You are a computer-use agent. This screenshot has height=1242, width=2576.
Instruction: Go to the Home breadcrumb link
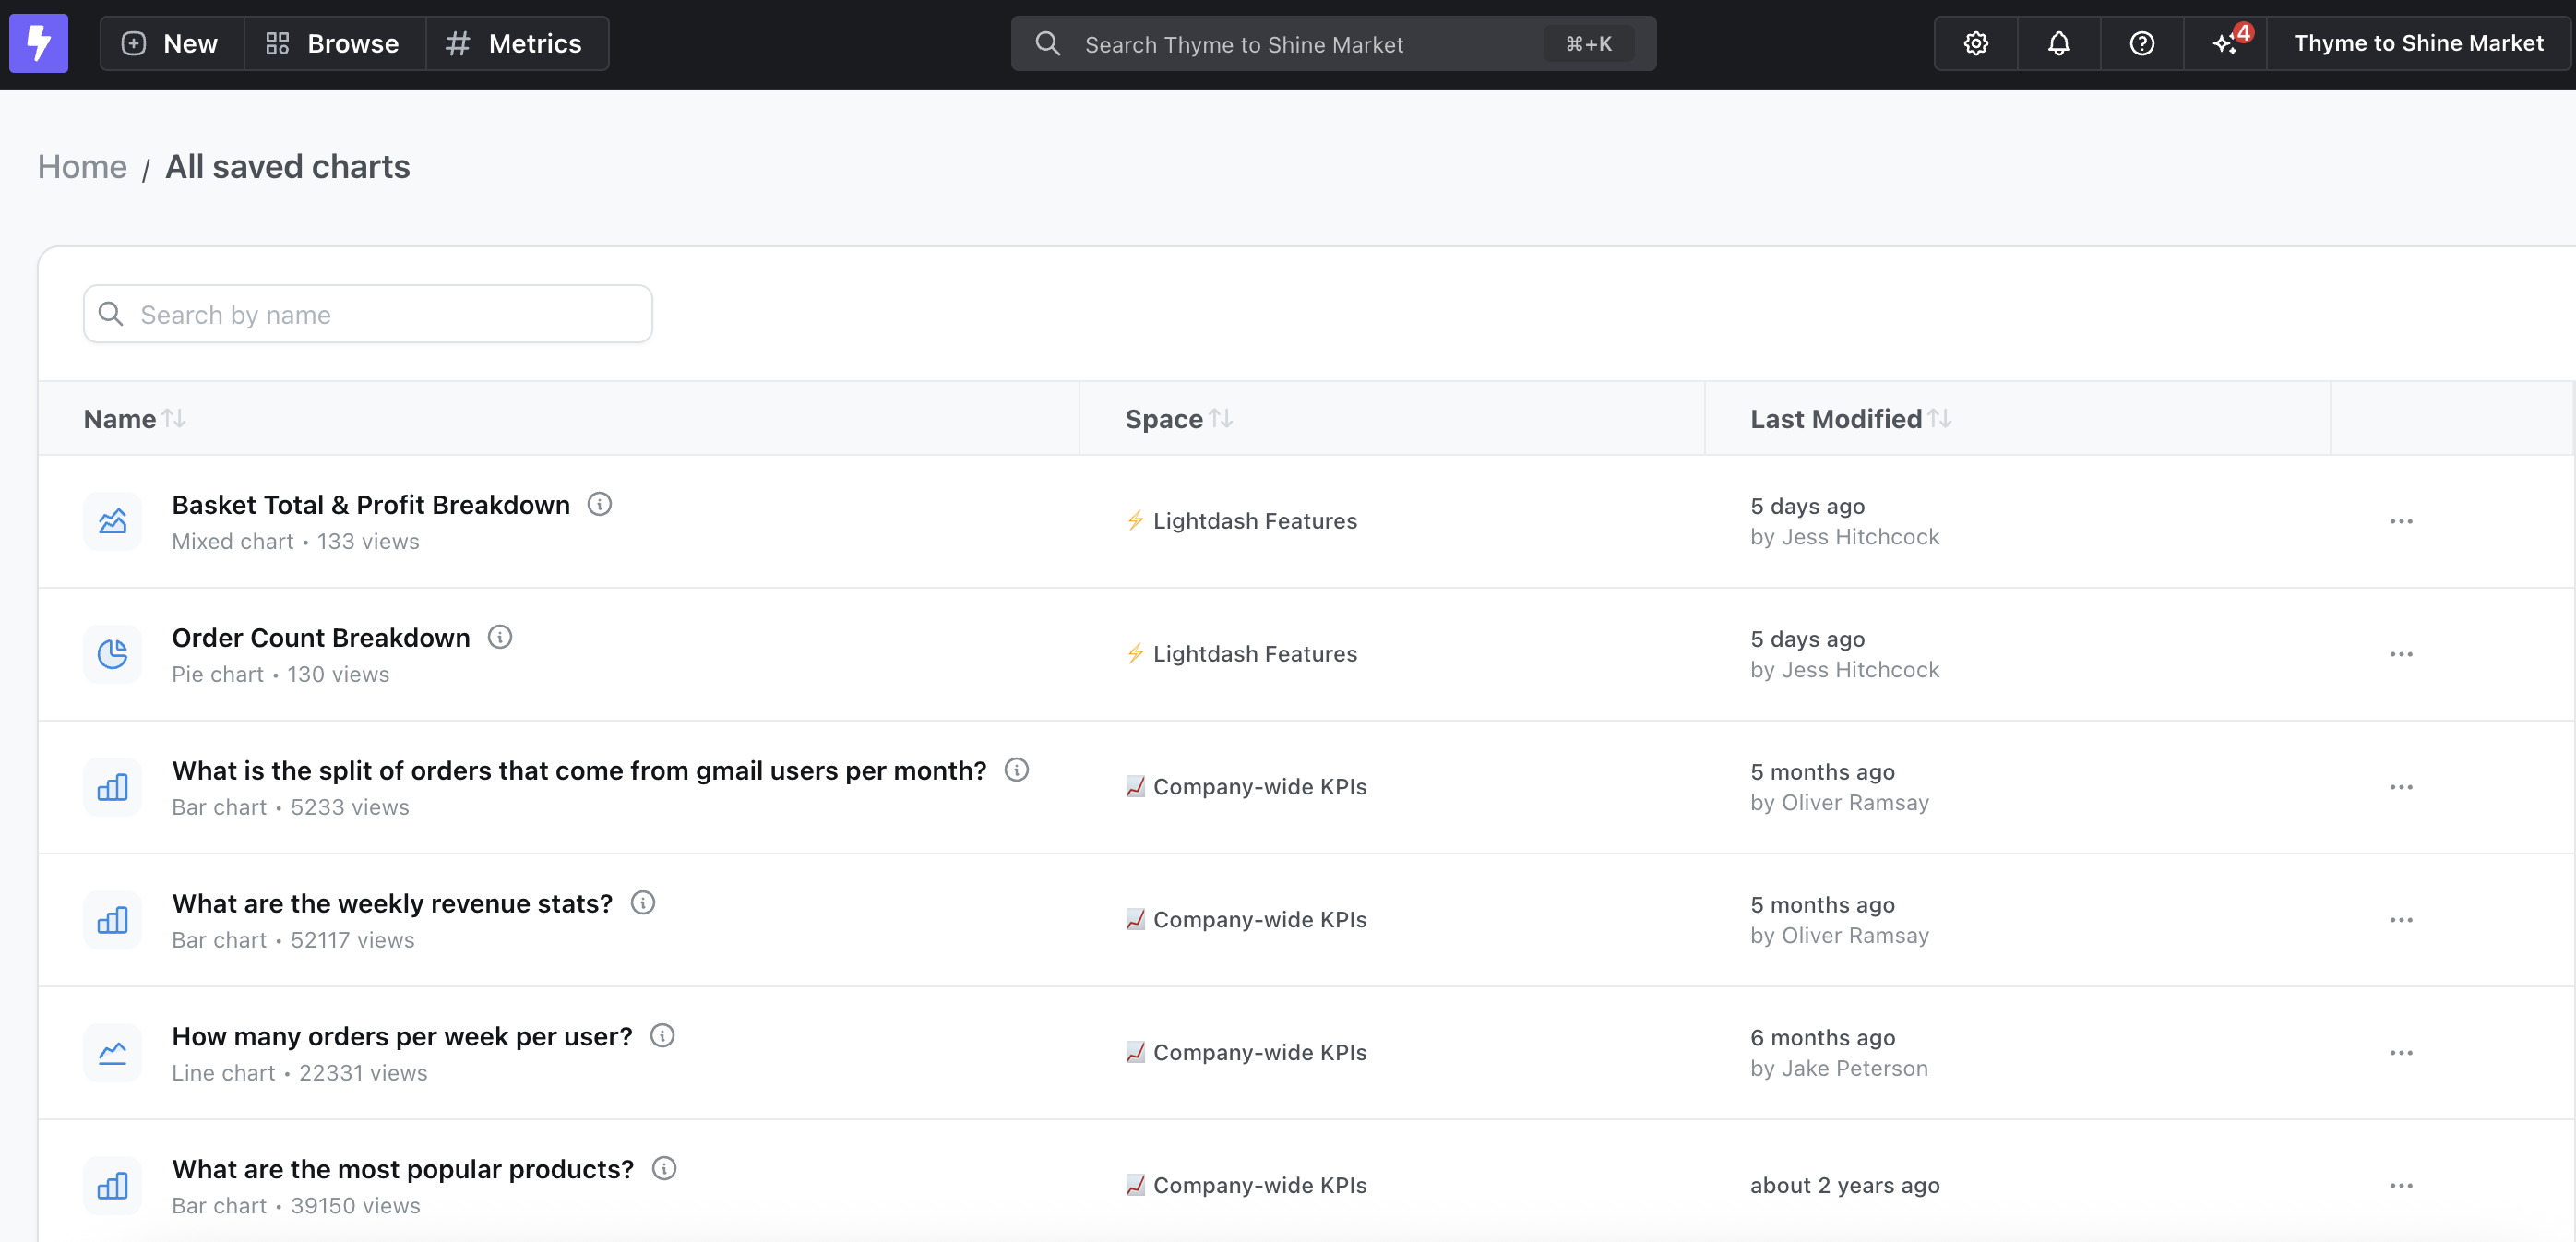(82, 166)
